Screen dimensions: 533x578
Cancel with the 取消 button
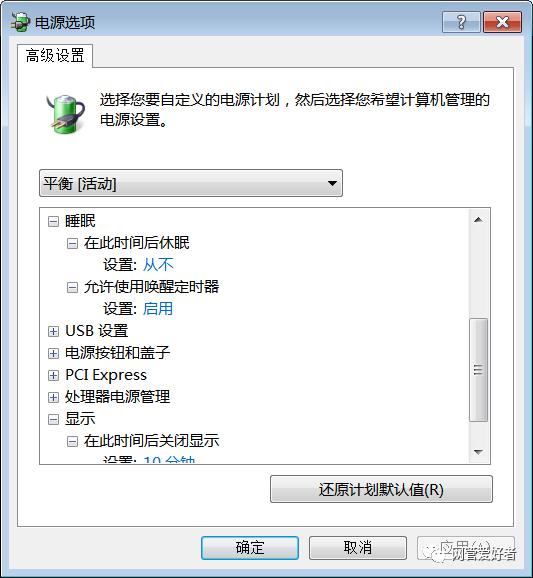point(358,548)
